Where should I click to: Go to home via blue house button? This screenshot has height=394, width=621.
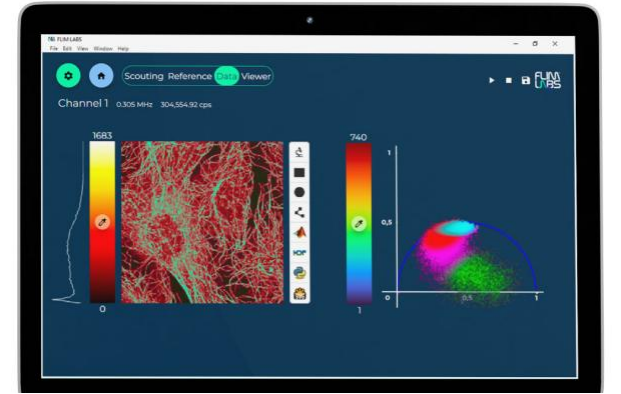101,76
